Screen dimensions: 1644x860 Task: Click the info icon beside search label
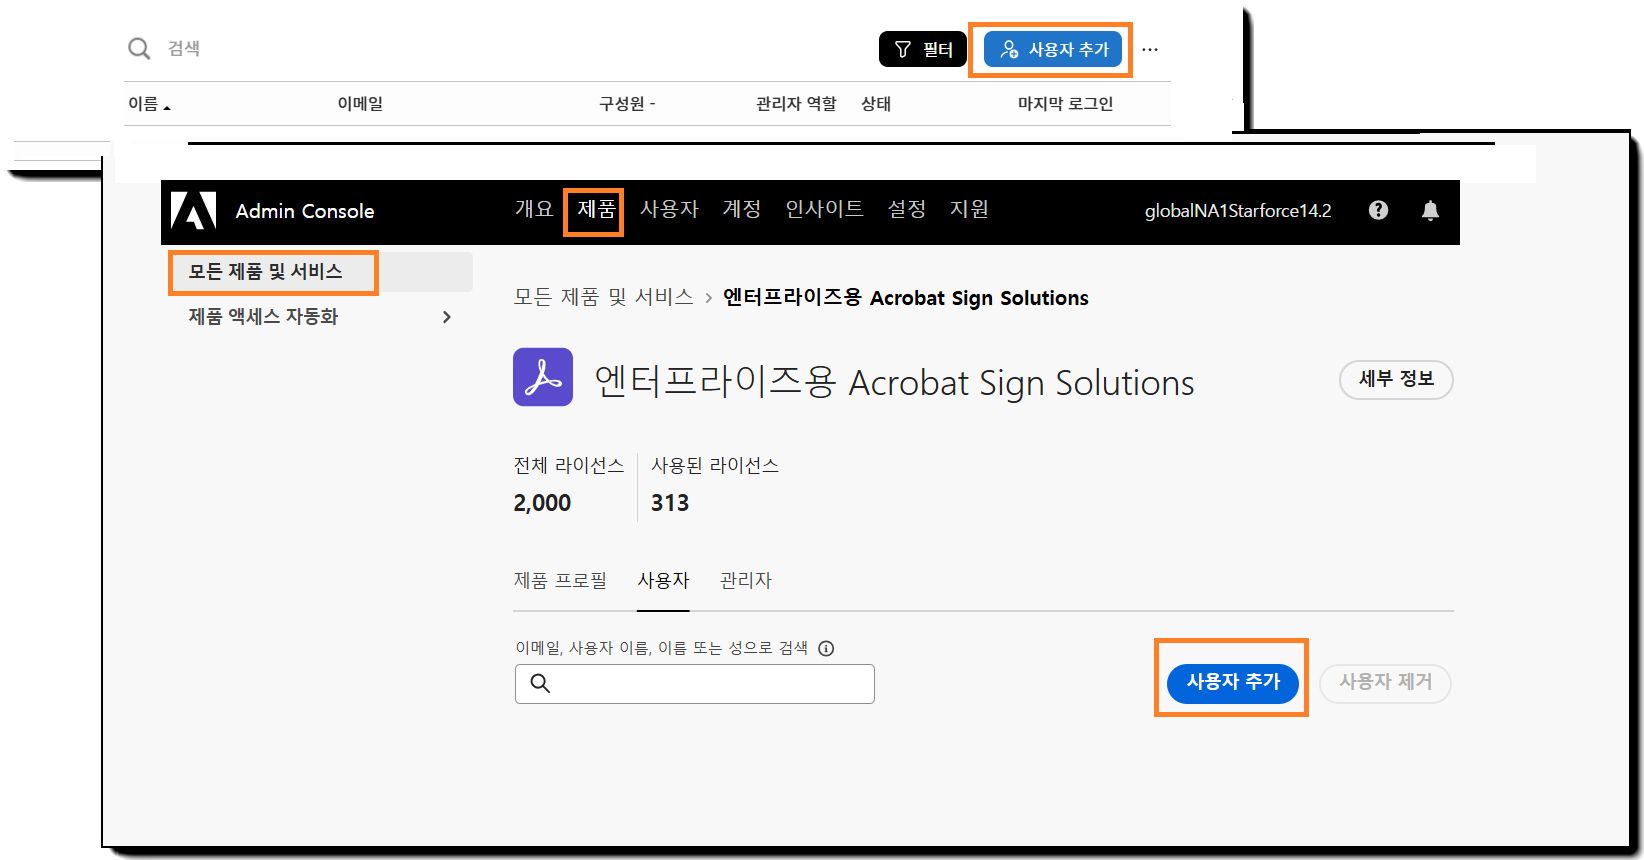(826, 648)
